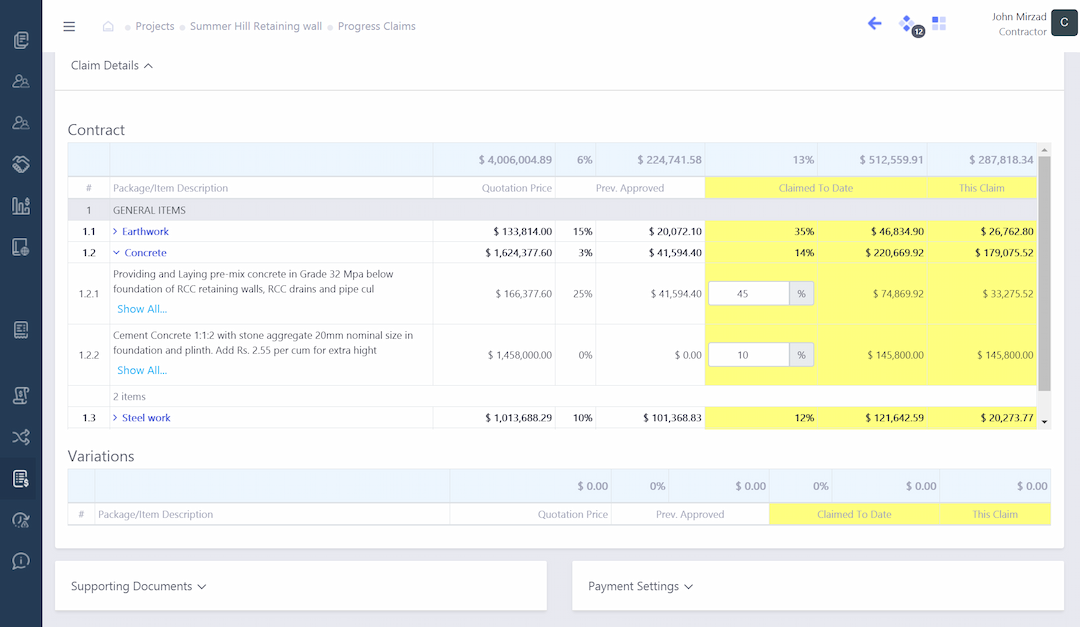
Task: Edit claimed percentage field showing 10
Action: 749,355
